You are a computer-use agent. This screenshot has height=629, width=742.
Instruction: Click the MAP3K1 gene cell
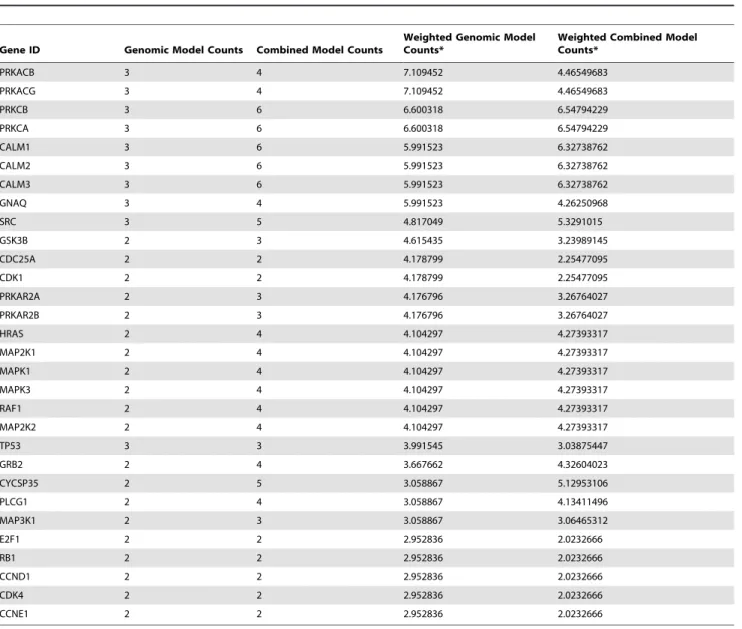point(18,521)
